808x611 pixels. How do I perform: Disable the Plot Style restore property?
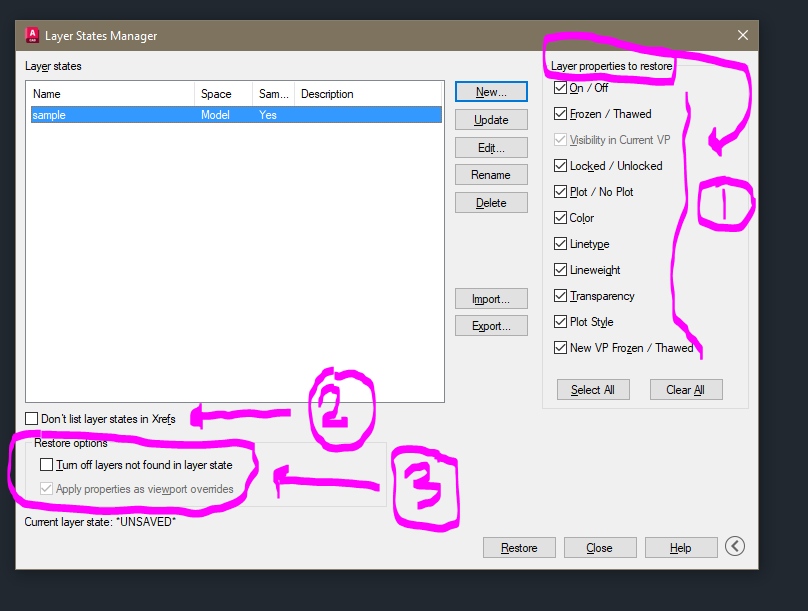pos(559,321)
